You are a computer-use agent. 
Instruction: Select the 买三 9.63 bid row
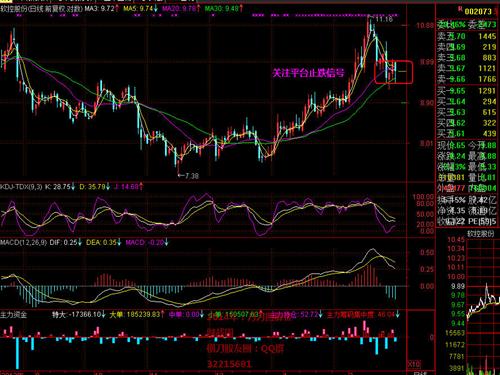[467, 112]
